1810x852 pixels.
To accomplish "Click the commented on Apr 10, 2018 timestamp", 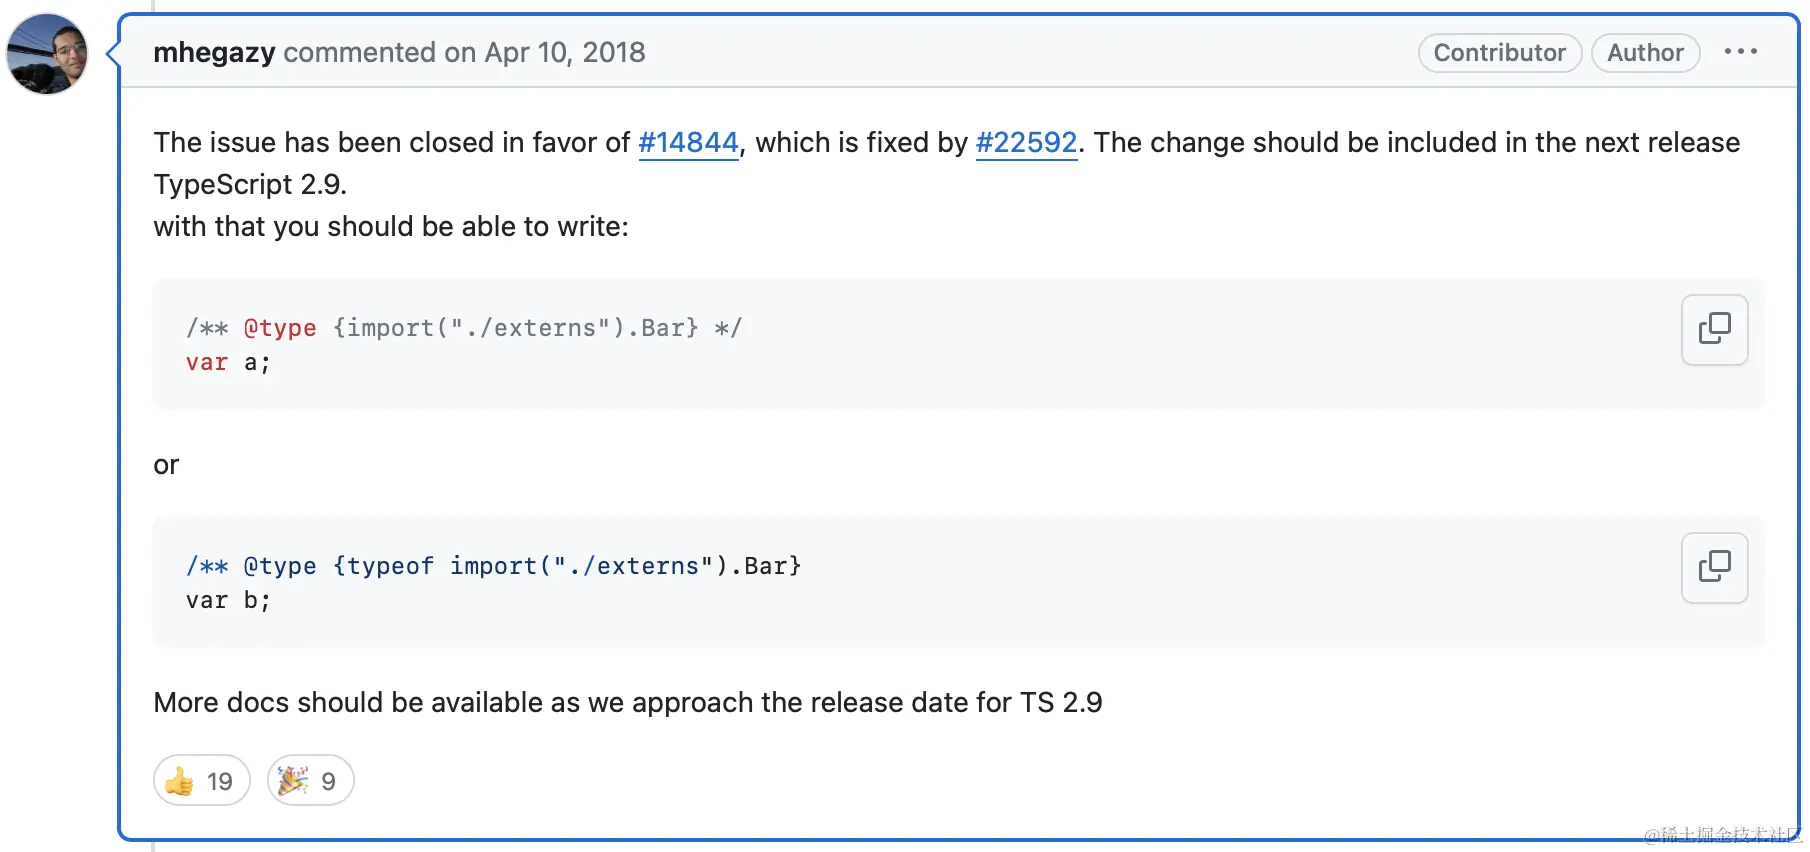I will (x=464, y=52).
